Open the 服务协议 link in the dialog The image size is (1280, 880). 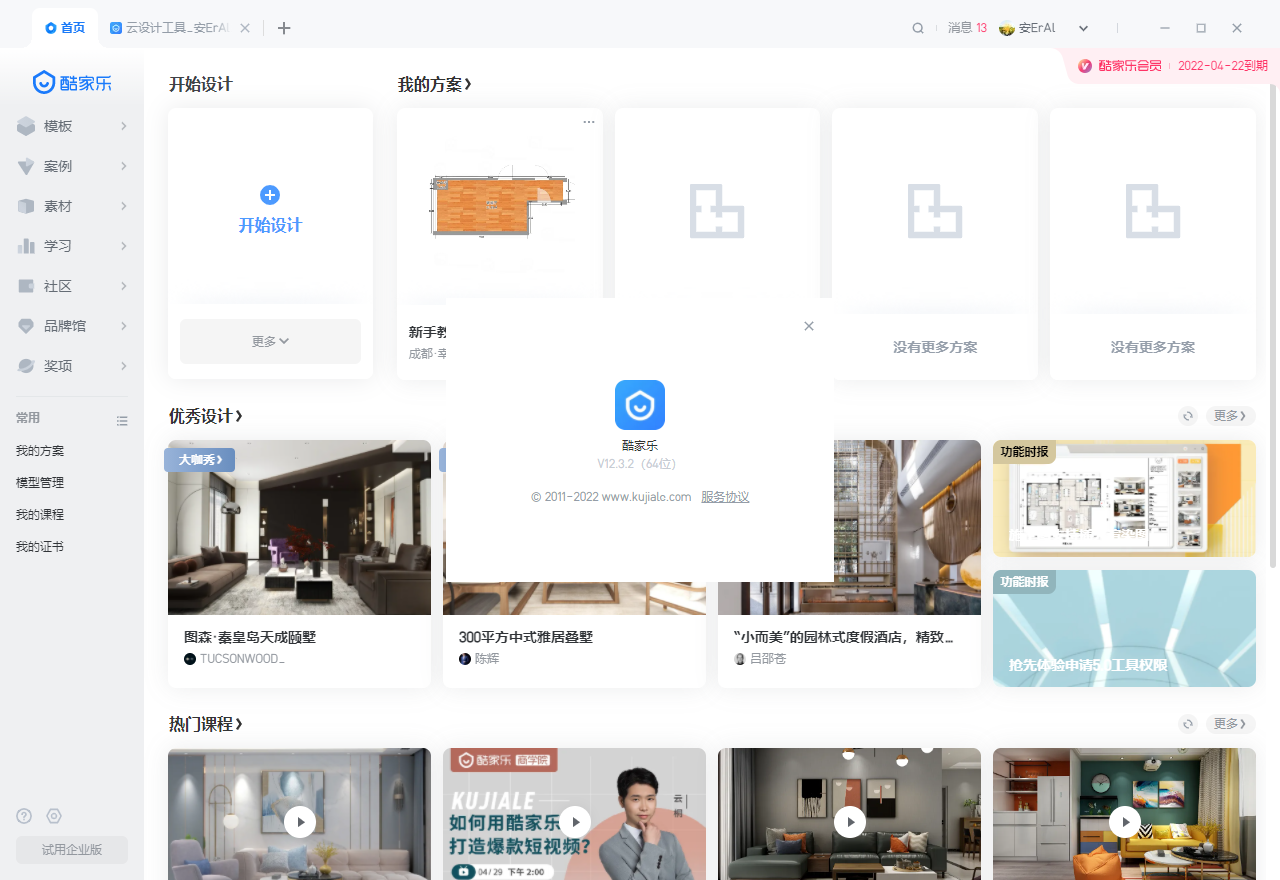pos(725,497)
